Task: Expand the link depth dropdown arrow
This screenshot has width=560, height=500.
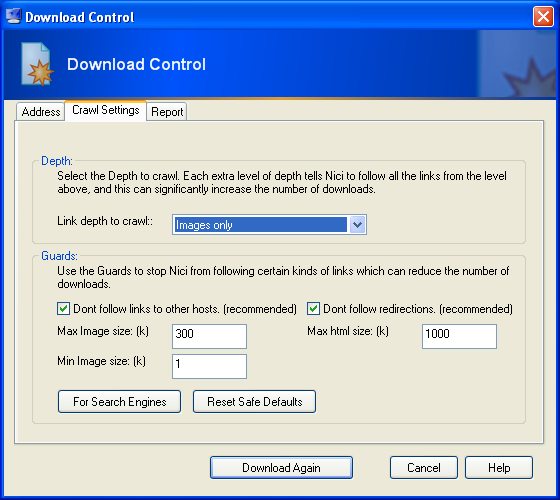Action: 358,225
